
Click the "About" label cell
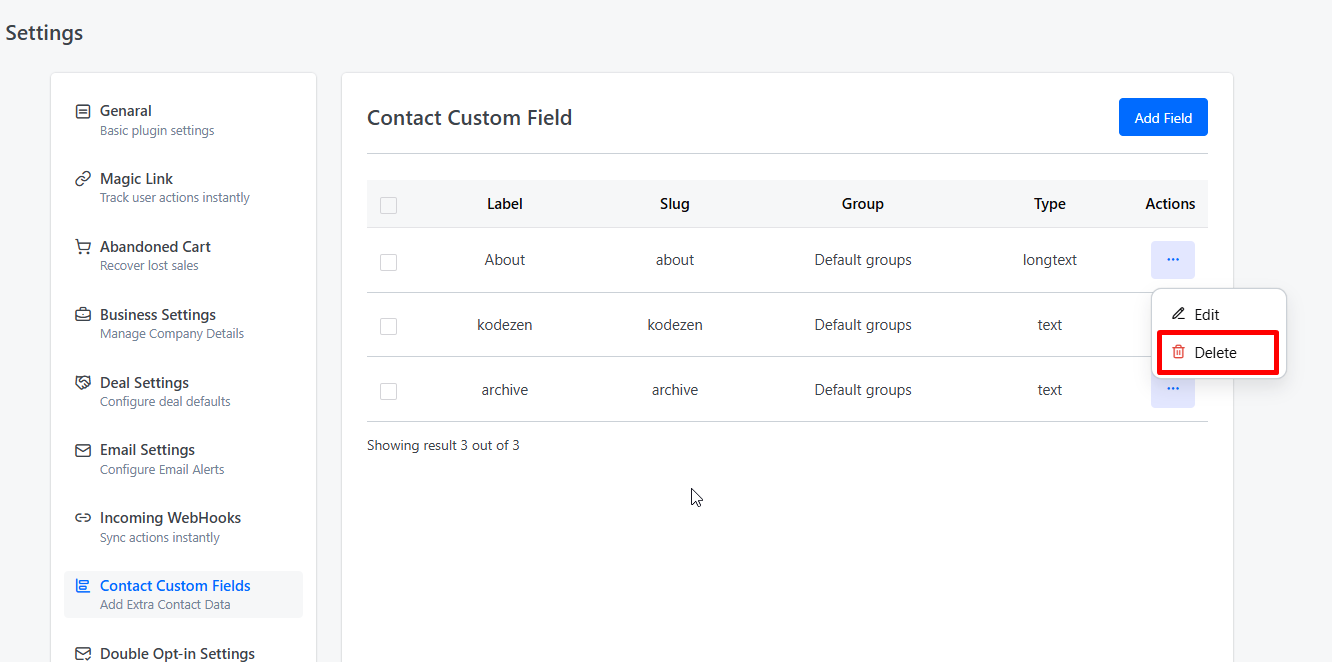[x=505, y=260]
